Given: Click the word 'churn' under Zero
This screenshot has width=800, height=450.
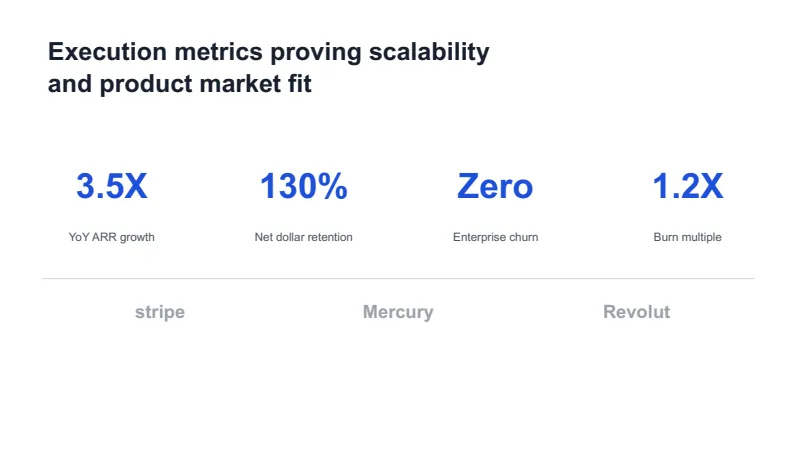Looking at the screenshot, I should pos(523,237).
